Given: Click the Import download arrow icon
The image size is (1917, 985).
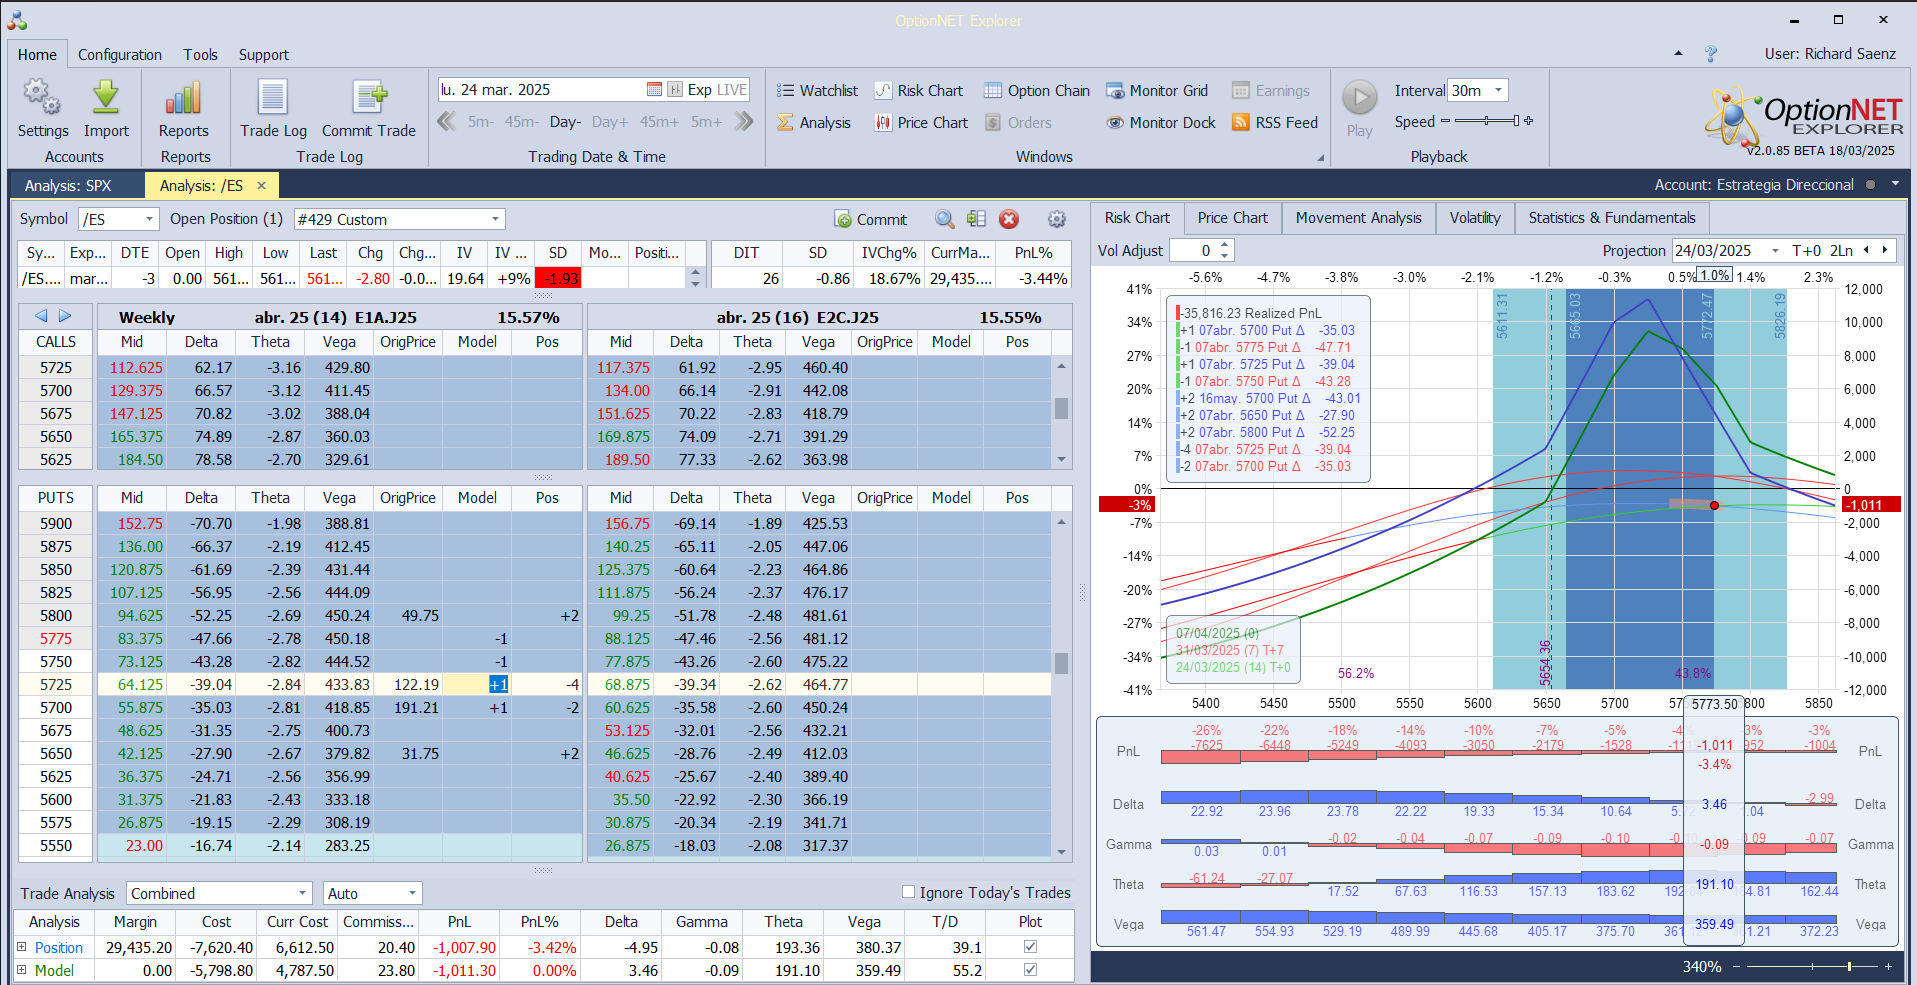Looking at the screenshot, I should tap(106, 98).
